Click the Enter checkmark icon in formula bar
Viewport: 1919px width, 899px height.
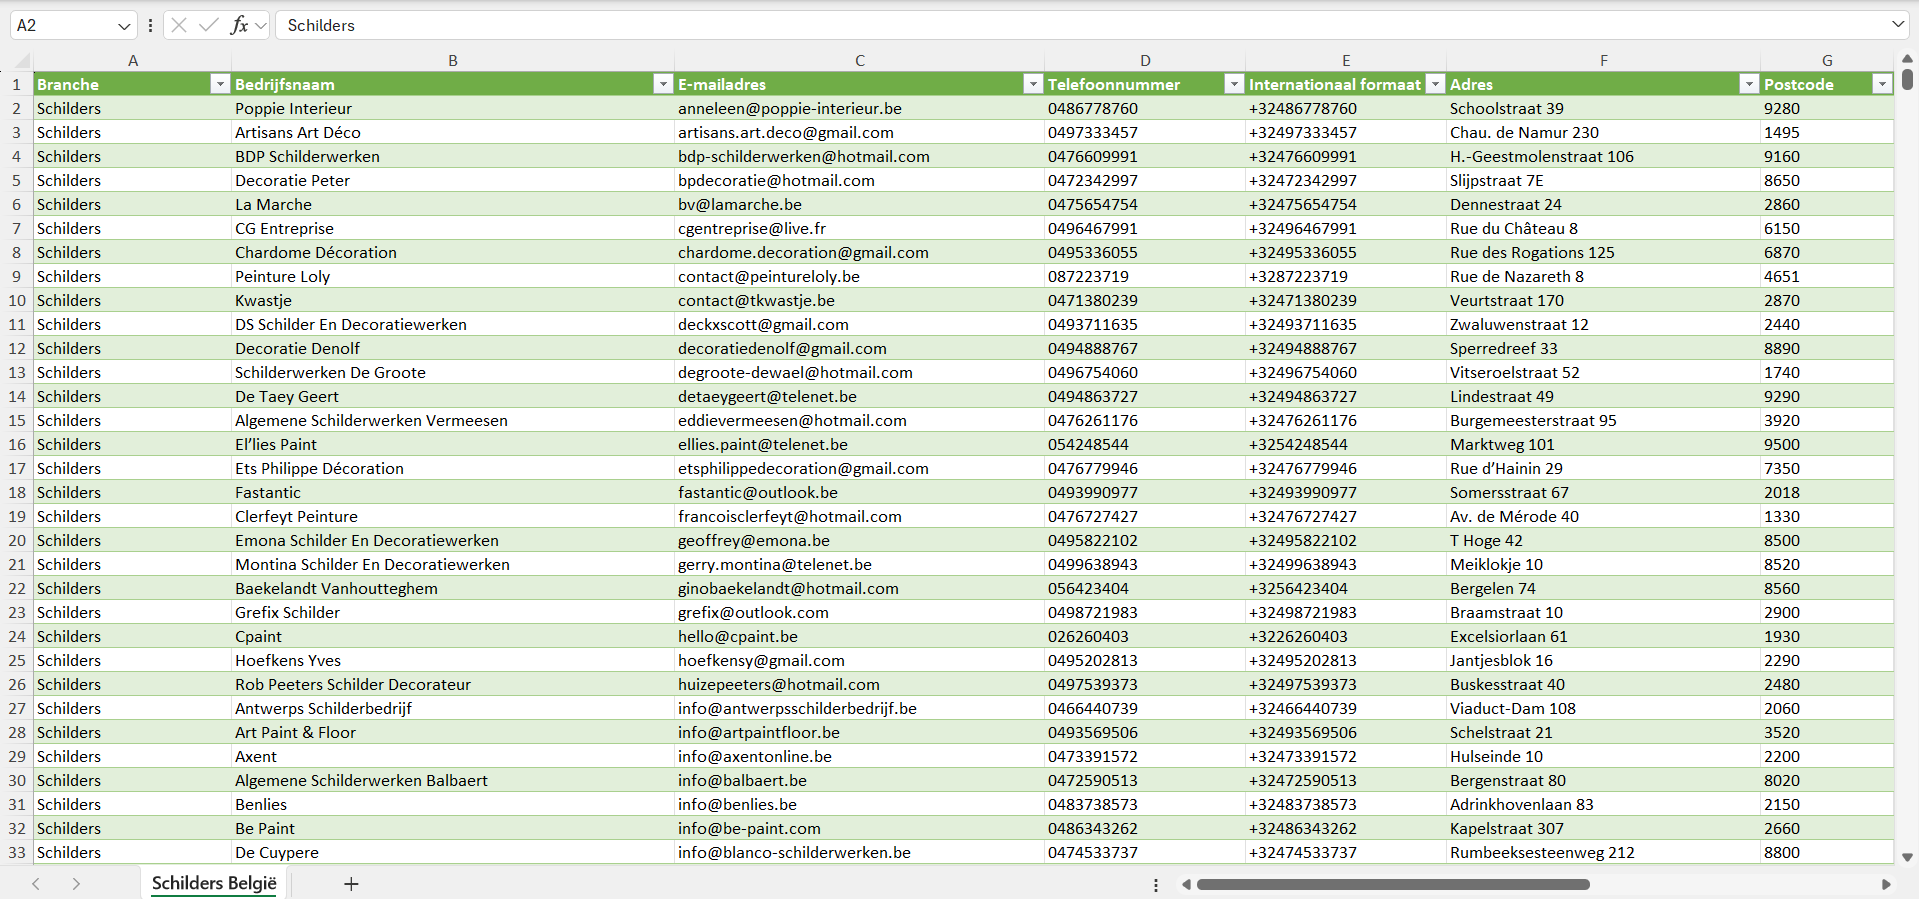coord(209,25)
